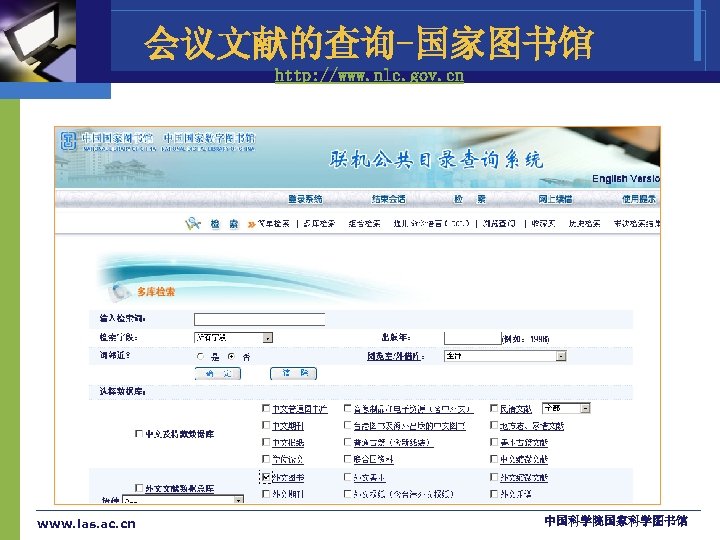Click the National Library logo icon

68,141
